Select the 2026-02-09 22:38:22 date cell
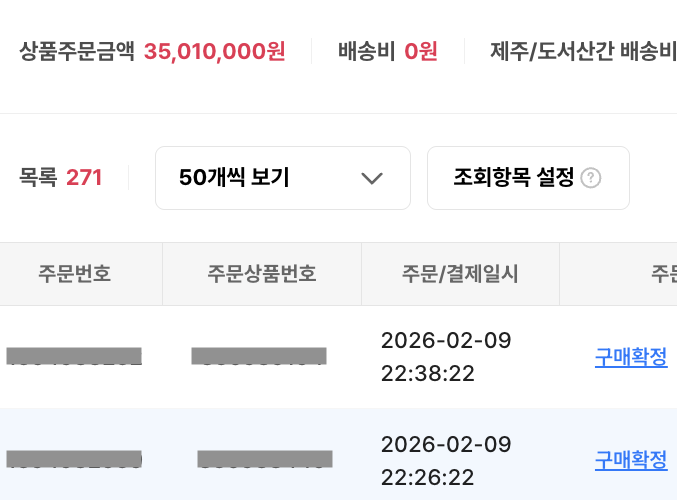 (446, 357)
